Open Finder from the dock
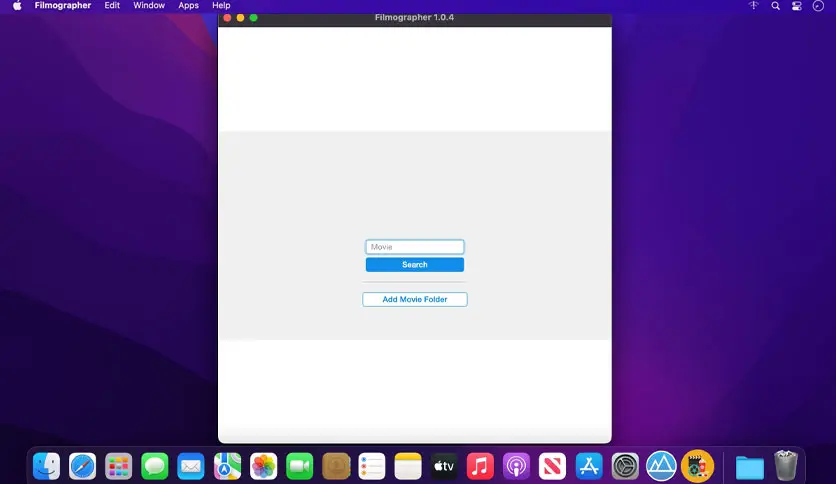 46,466
